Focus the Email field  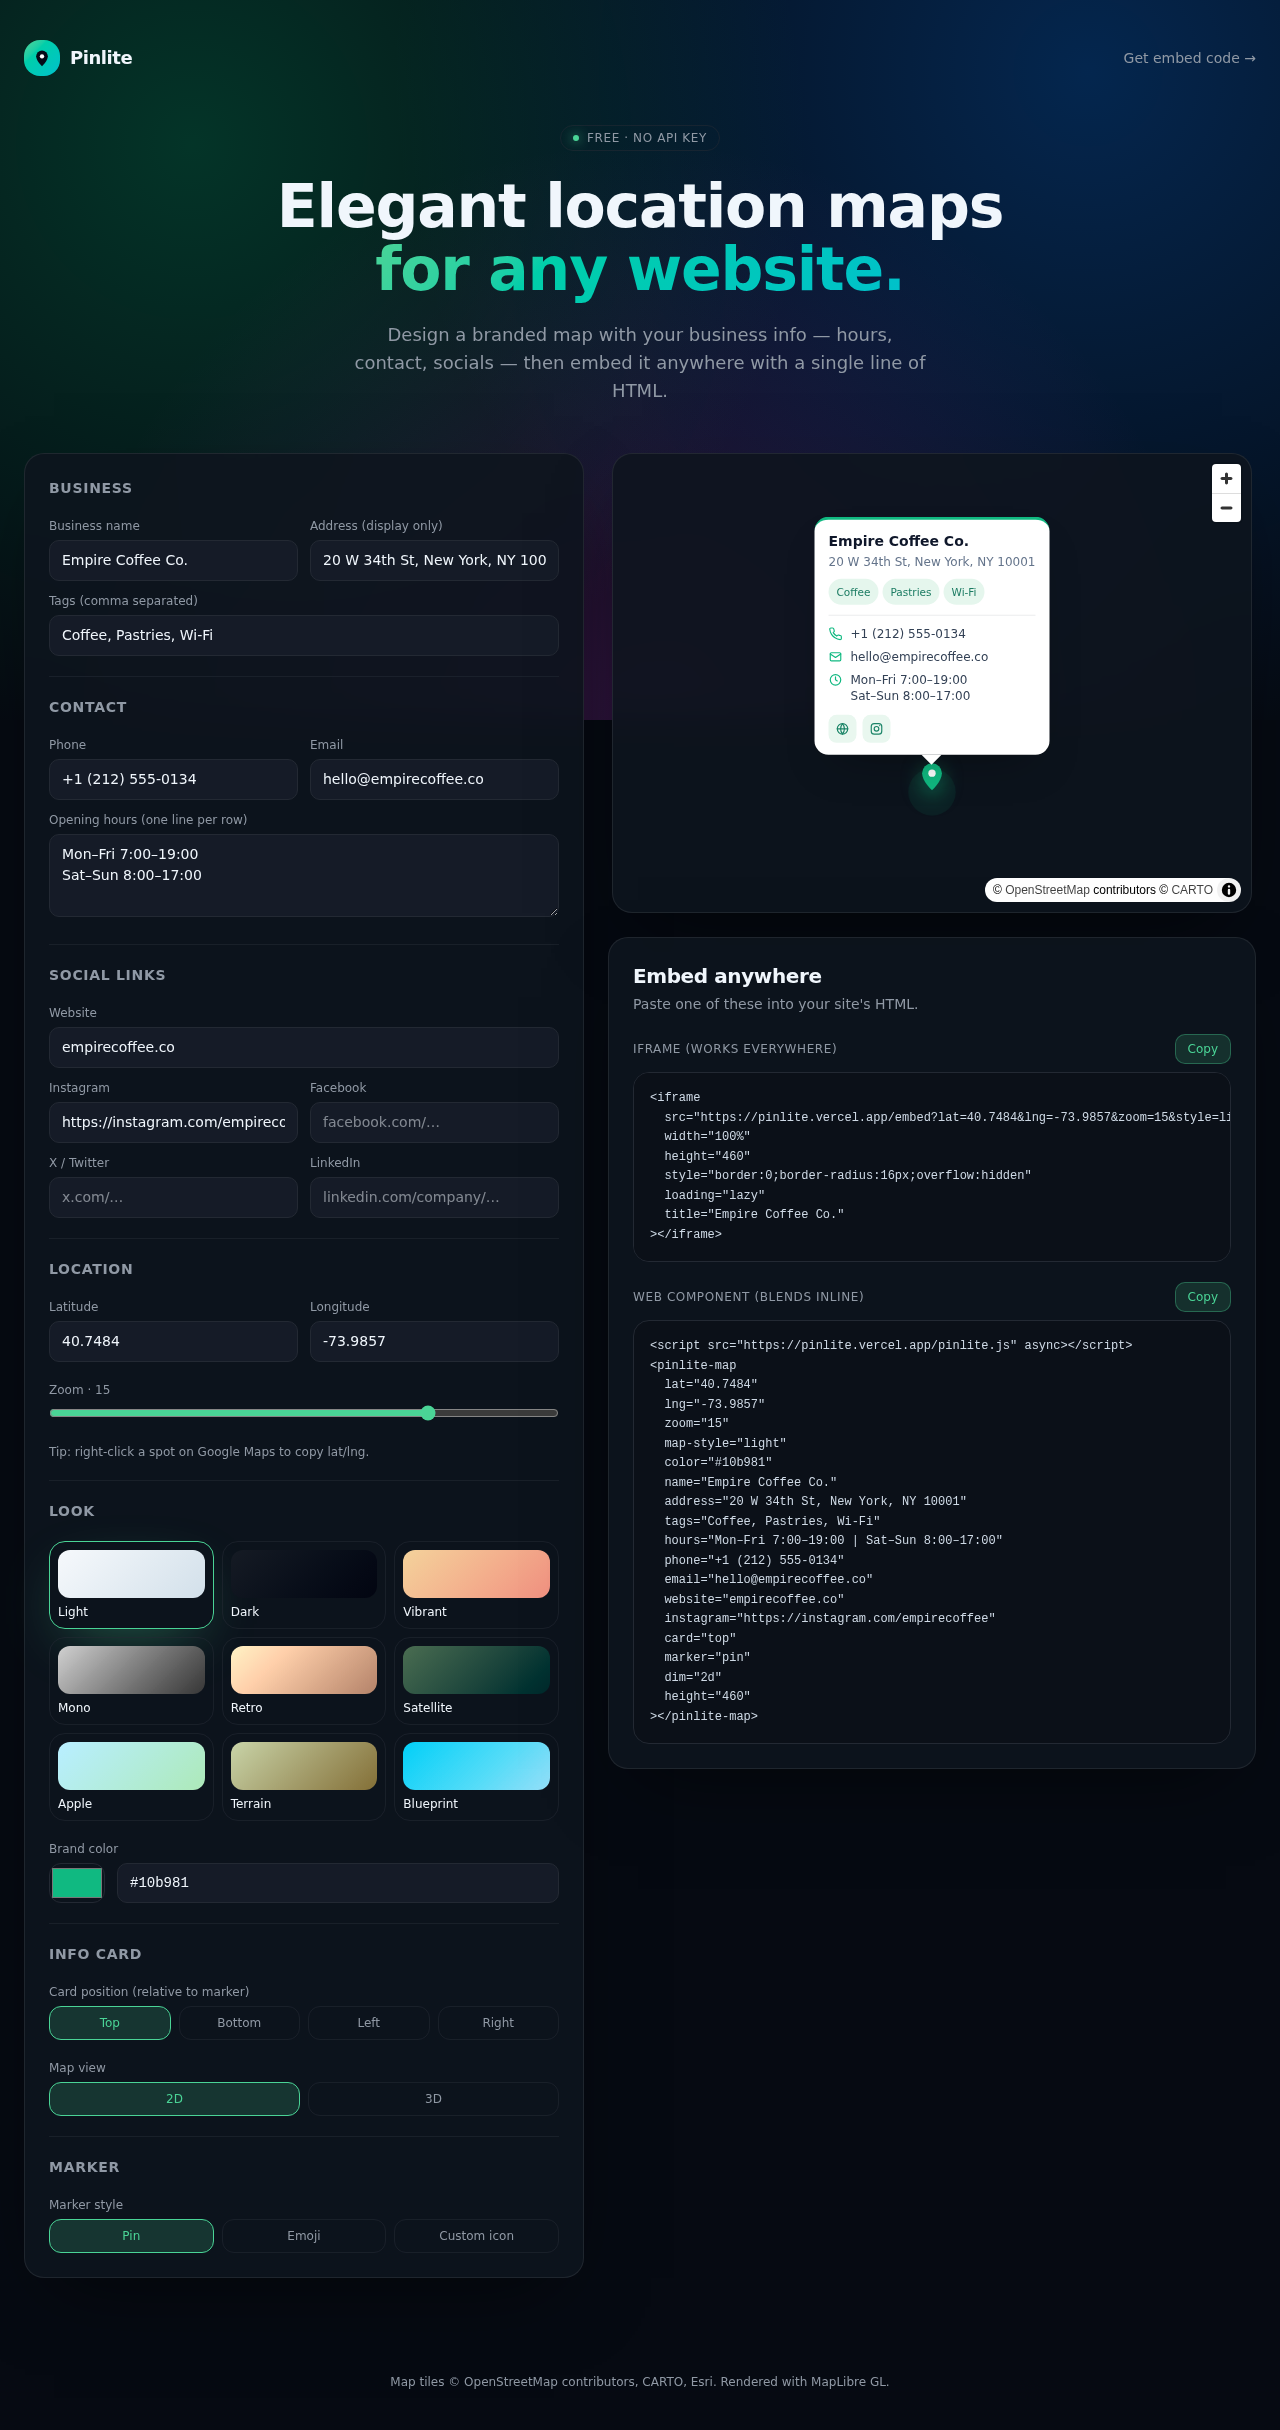[434, 779]
